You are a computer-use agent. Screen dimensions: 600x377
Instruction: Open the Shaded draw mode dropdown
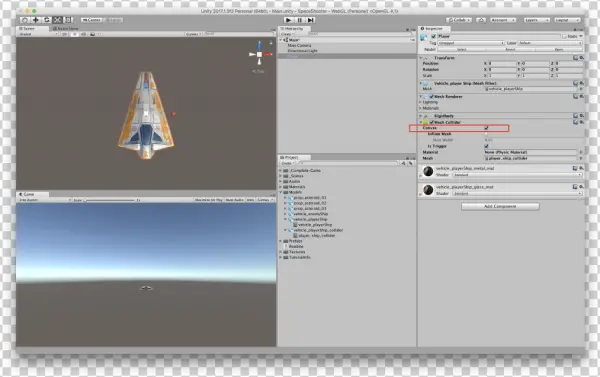pyautogui.click(x=38, y=34)
